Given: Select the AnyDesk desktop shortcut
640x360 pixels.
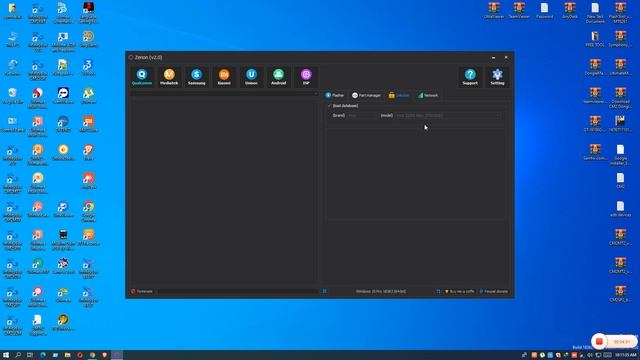Looking at the screenshot, I should (x=570, y=11).
